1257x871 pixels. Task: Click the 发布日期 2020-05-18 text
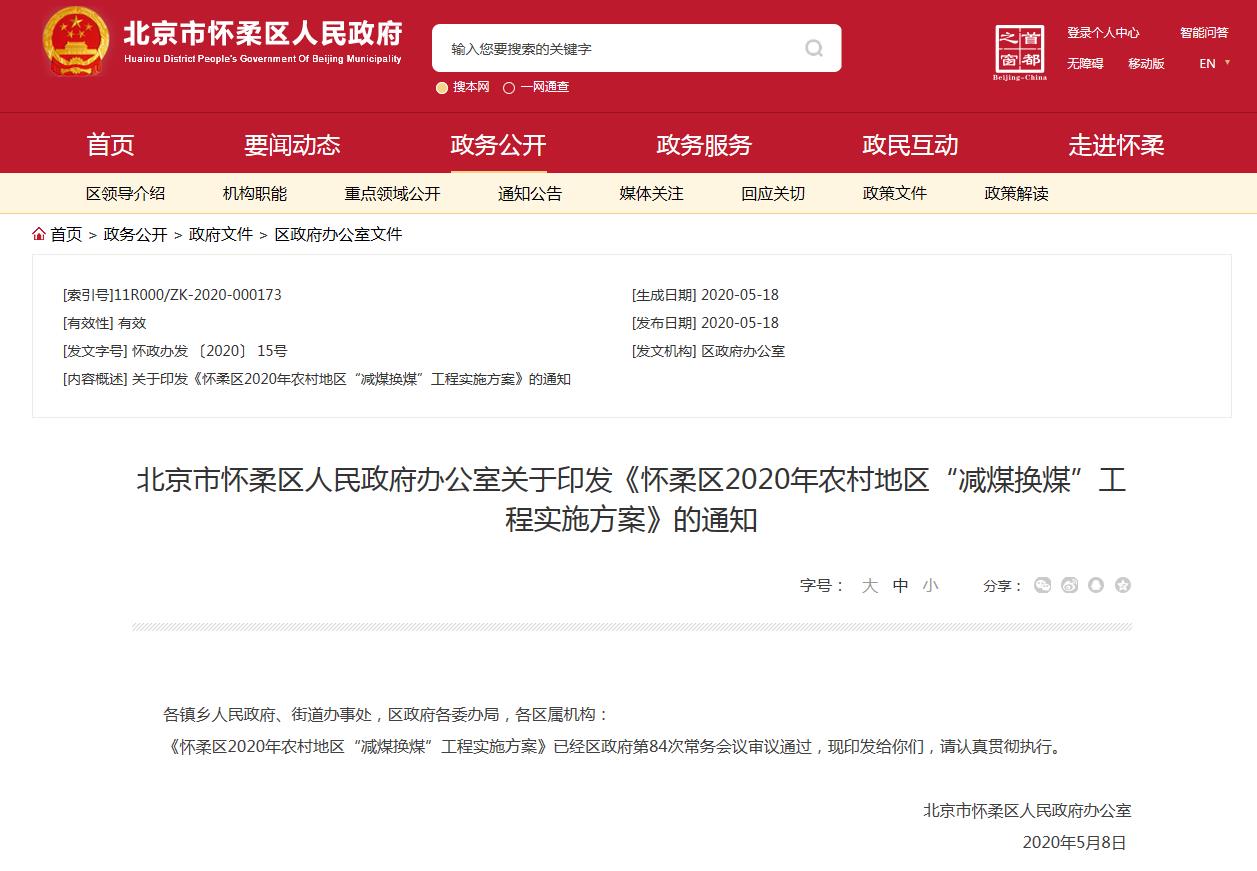click(705, 323)
